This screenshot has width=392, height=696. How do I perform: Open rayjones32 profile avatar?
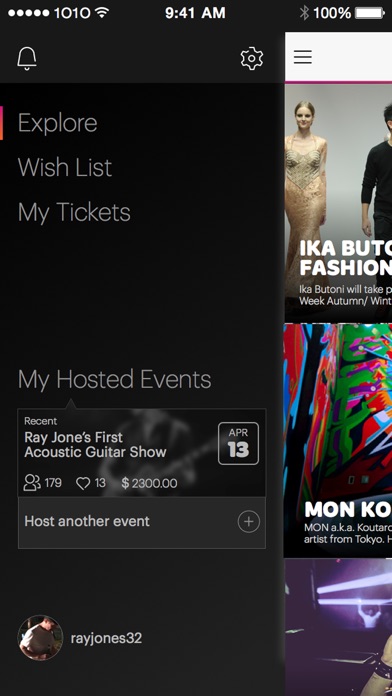(40, 638)
